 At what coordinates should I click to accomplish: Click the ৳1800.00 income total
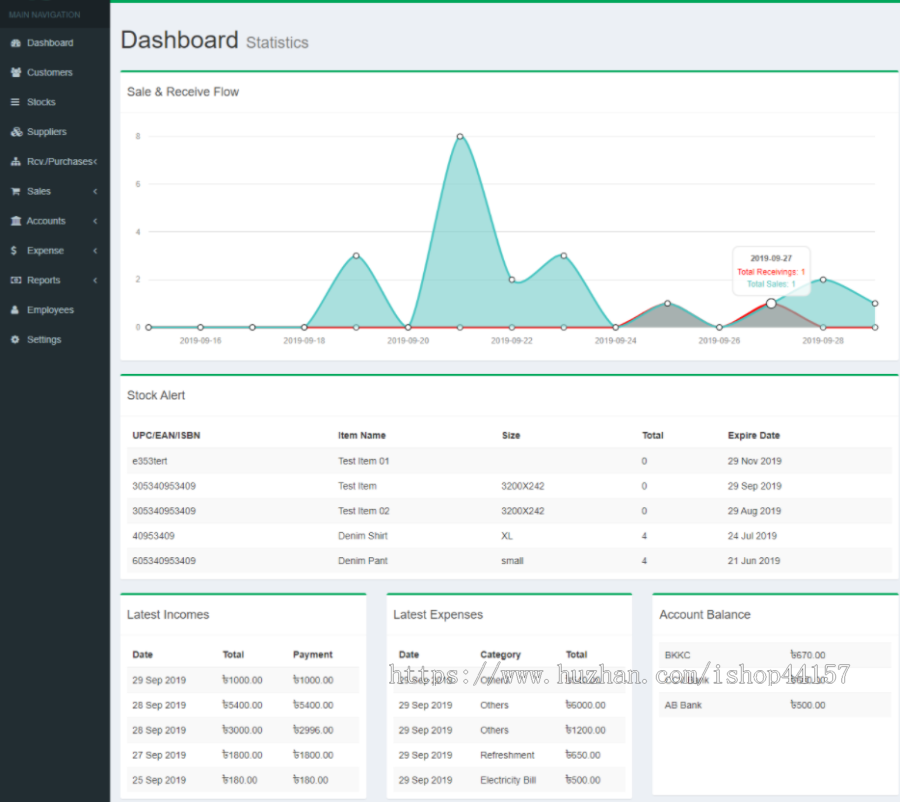click(242, 755)
